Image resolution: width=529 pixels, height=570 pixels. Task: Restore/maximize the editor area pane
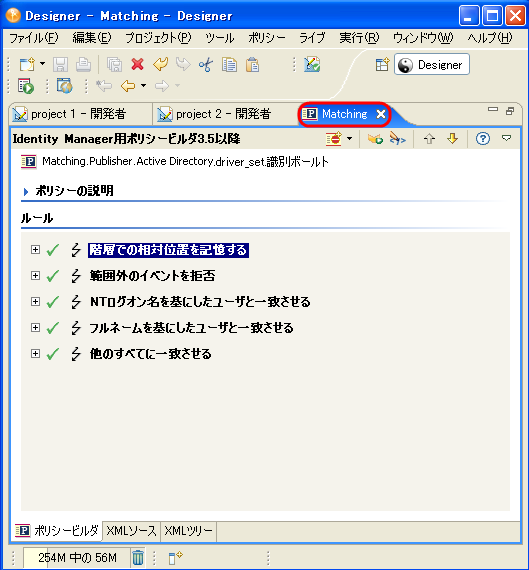[x=510, y=111]
